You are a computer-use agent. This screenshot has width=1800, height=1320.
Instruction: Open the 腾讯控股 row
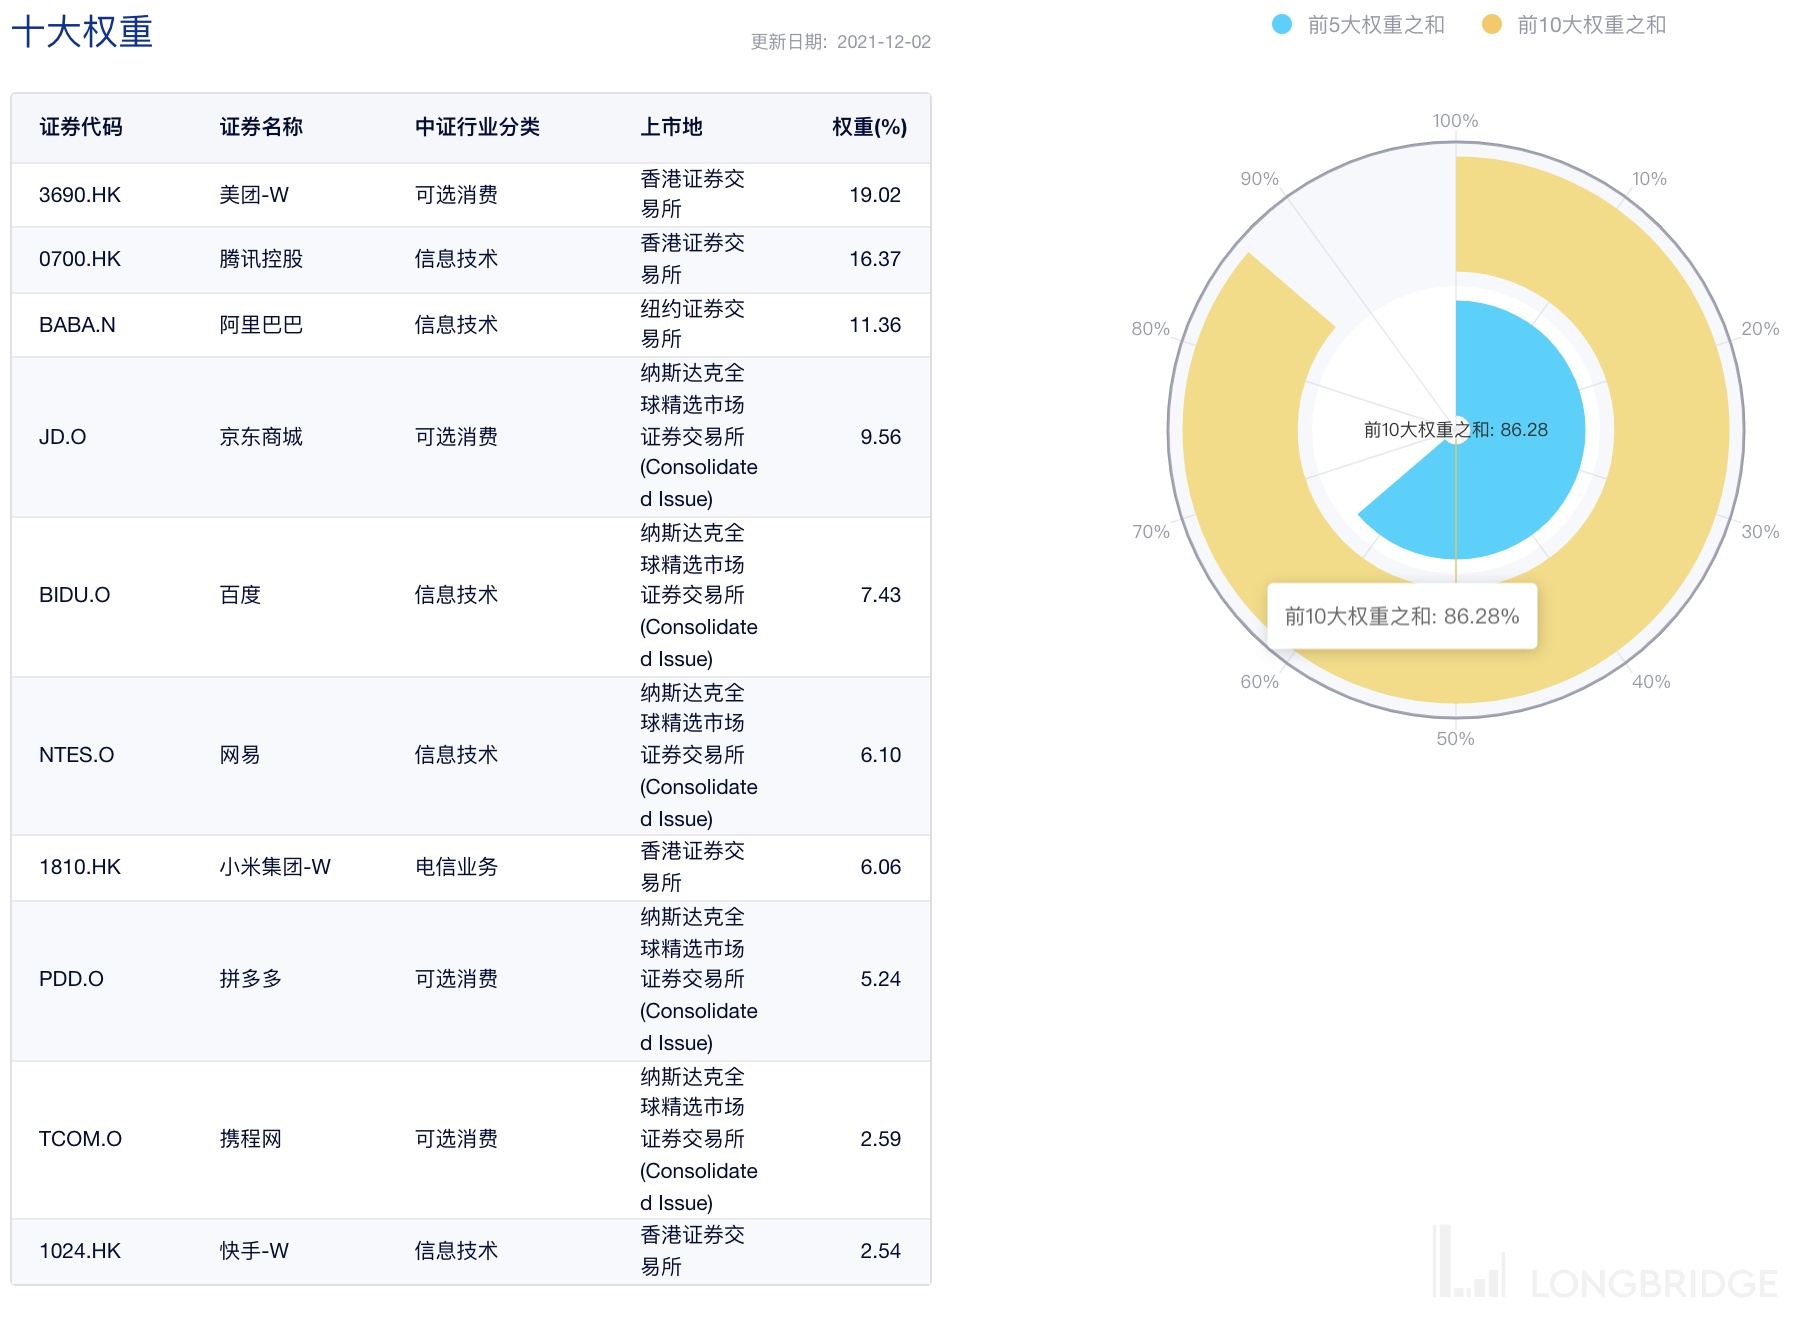coord(261,259)
